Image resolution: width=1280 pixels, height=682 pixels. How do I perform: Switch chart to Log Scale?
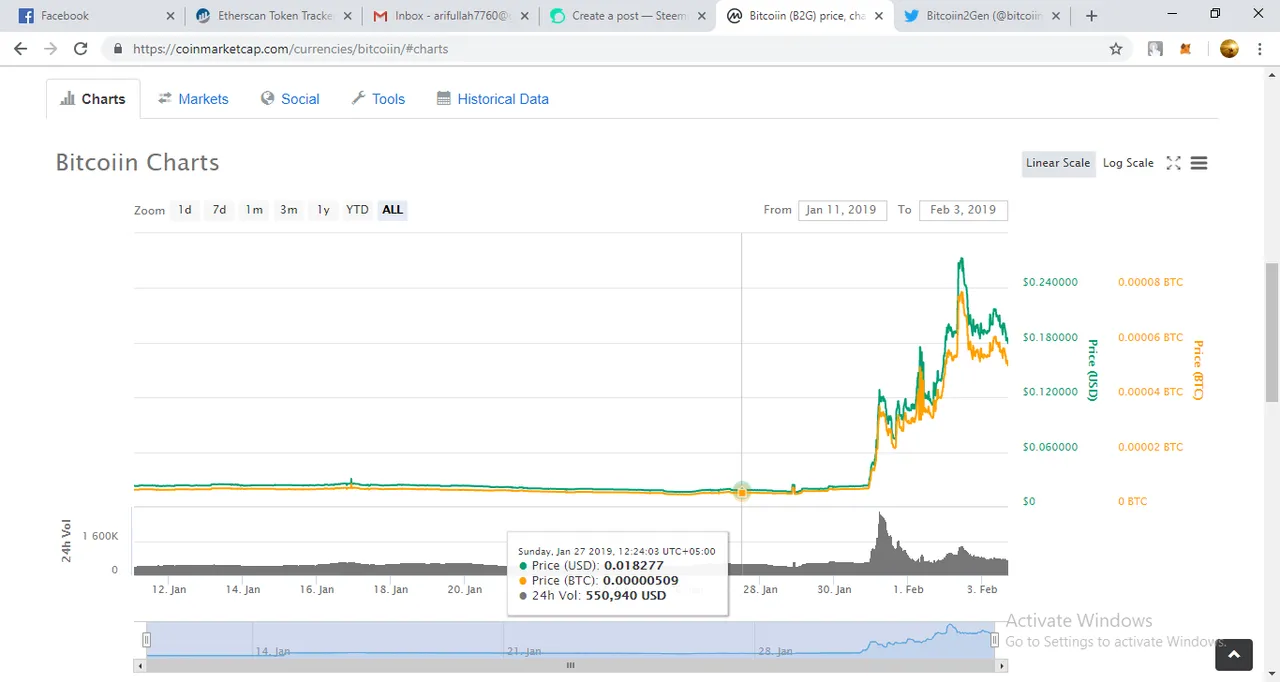(1128, 163)
